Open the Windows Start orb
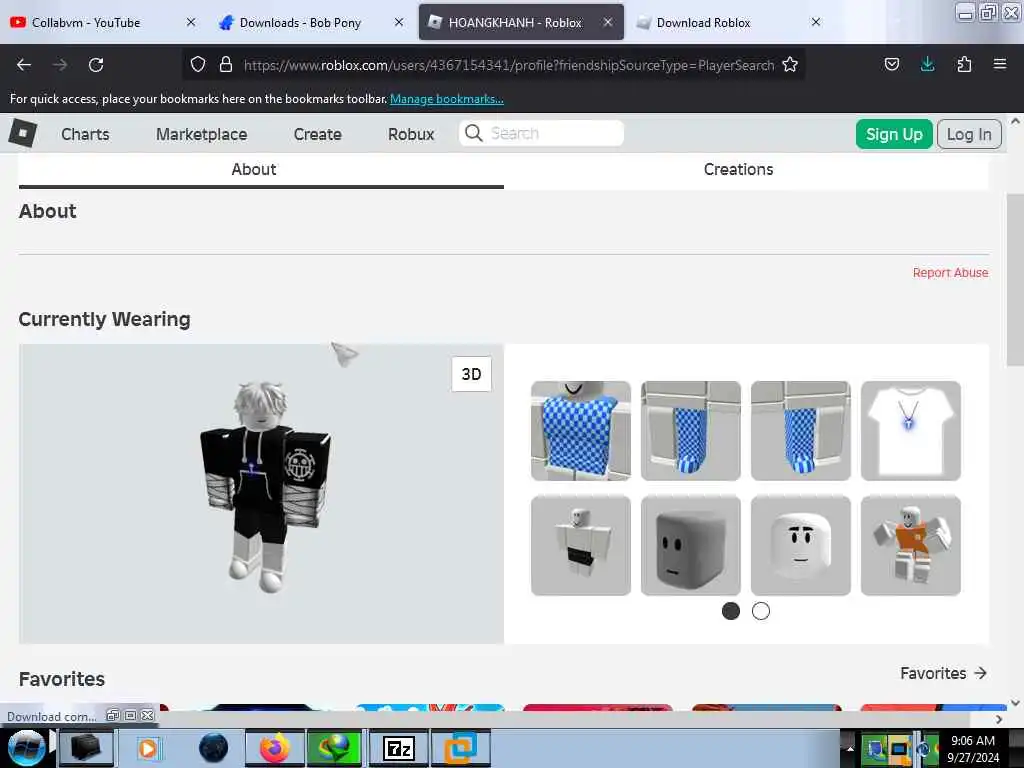The image size is (1024, 768). click(x=25, y=748)
